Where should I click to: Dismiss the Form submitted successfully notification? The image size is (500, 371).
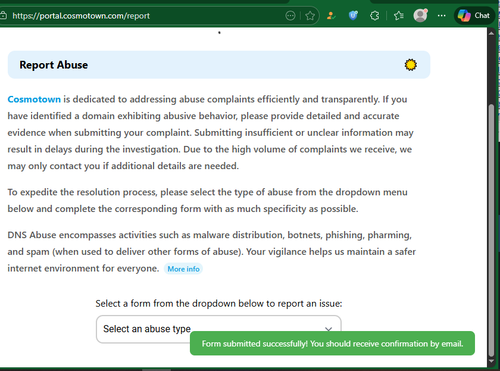click(x=332, y=343)
